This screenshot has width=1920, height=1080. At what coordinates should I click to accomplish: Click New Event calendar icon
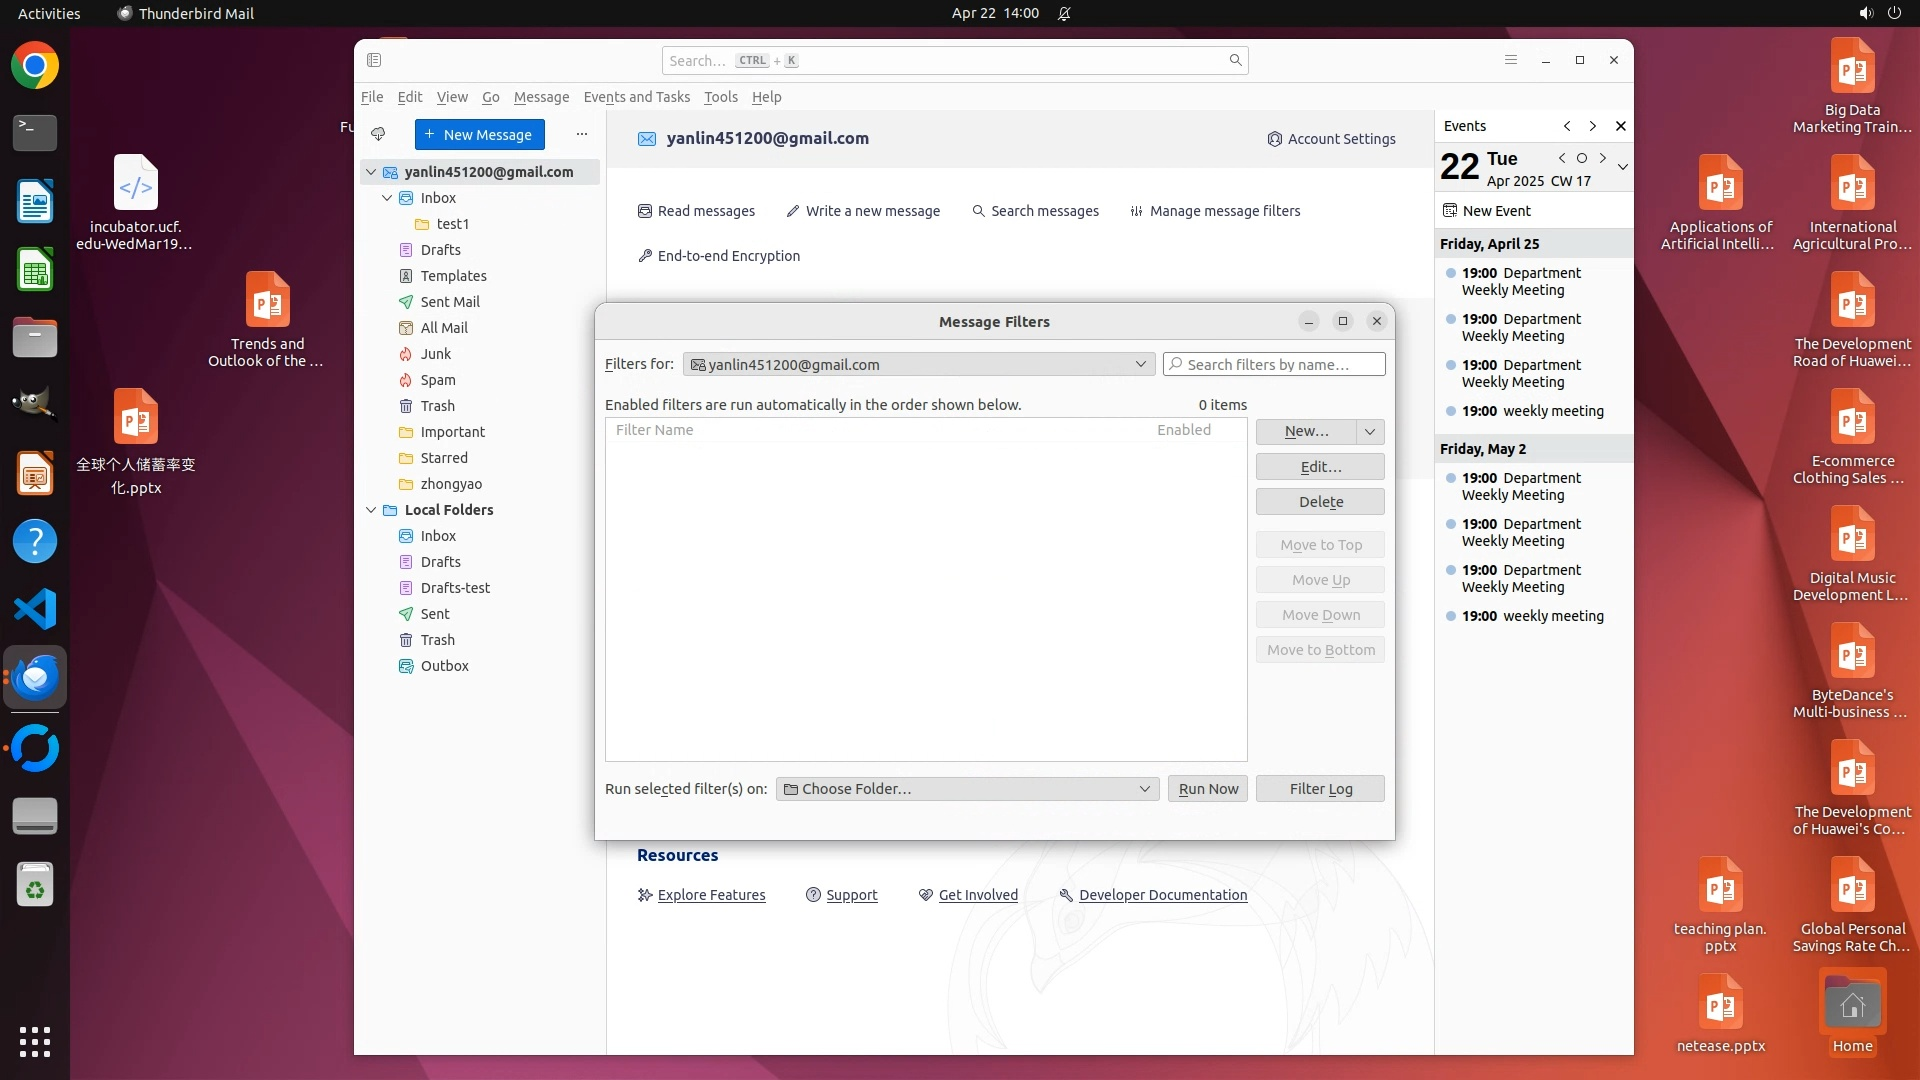point(1450,211)
